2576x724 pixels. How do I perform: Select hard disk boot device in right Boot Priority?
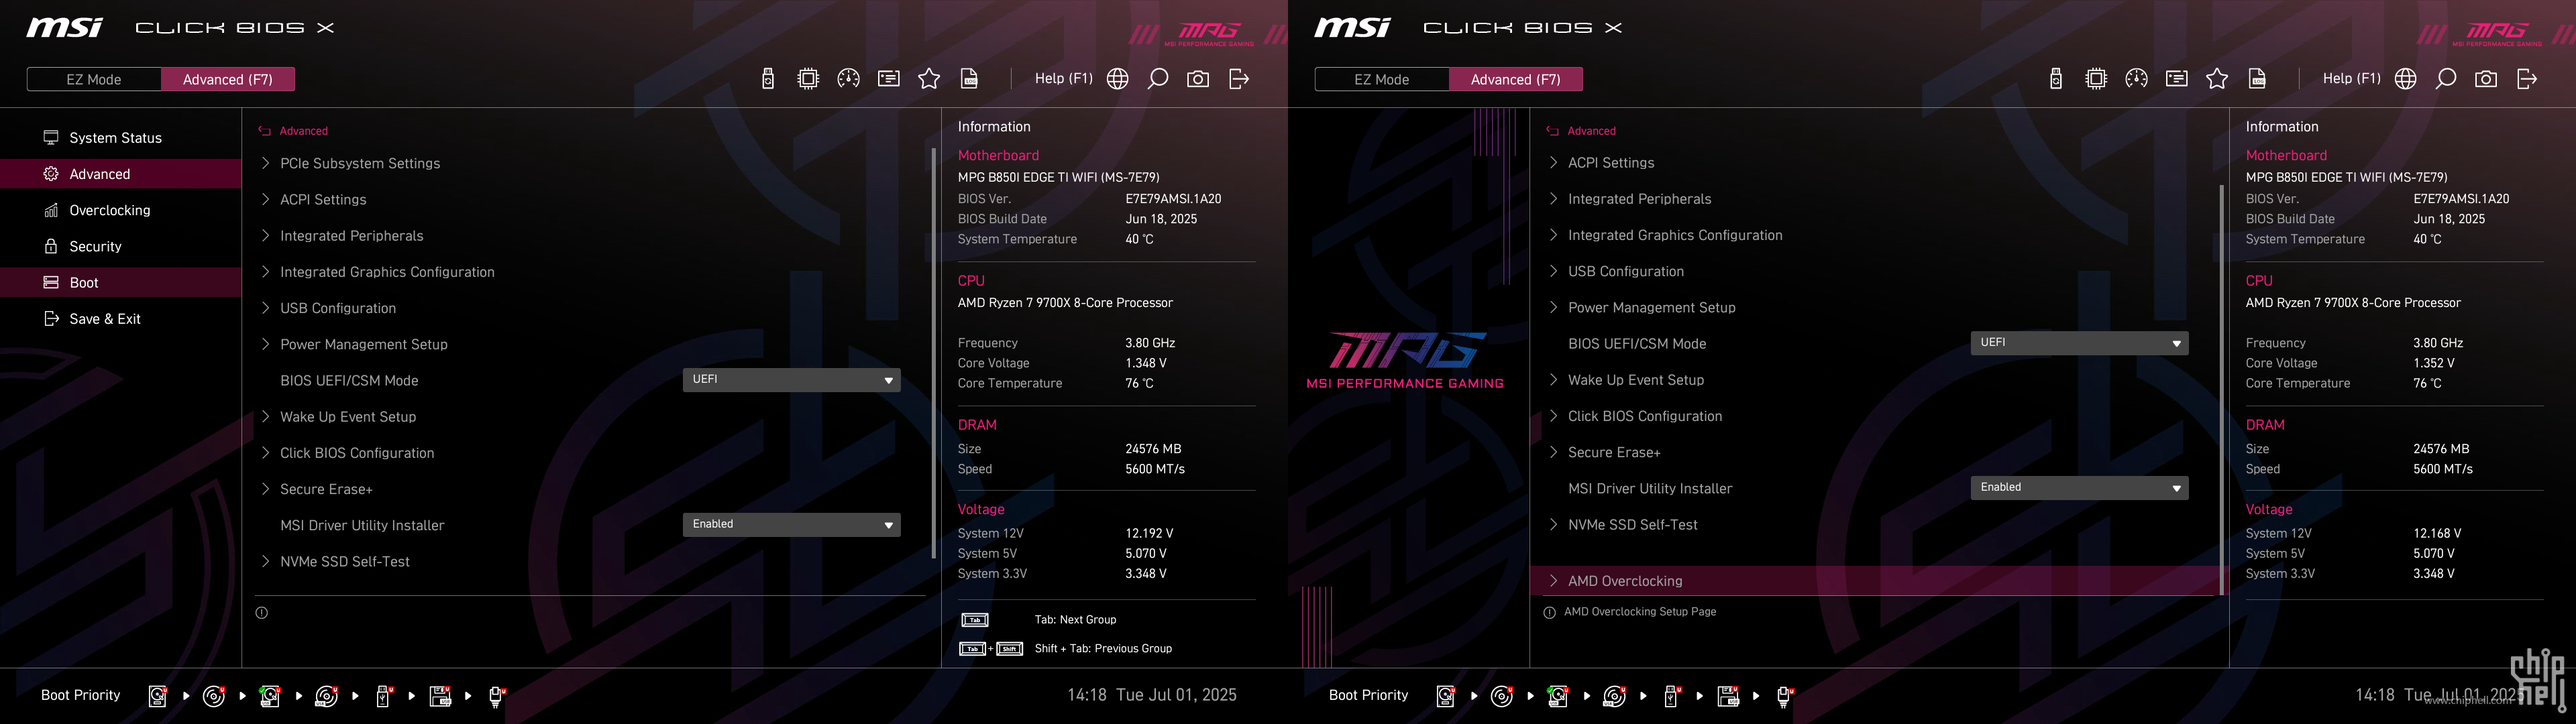[x=1446, y=696]
